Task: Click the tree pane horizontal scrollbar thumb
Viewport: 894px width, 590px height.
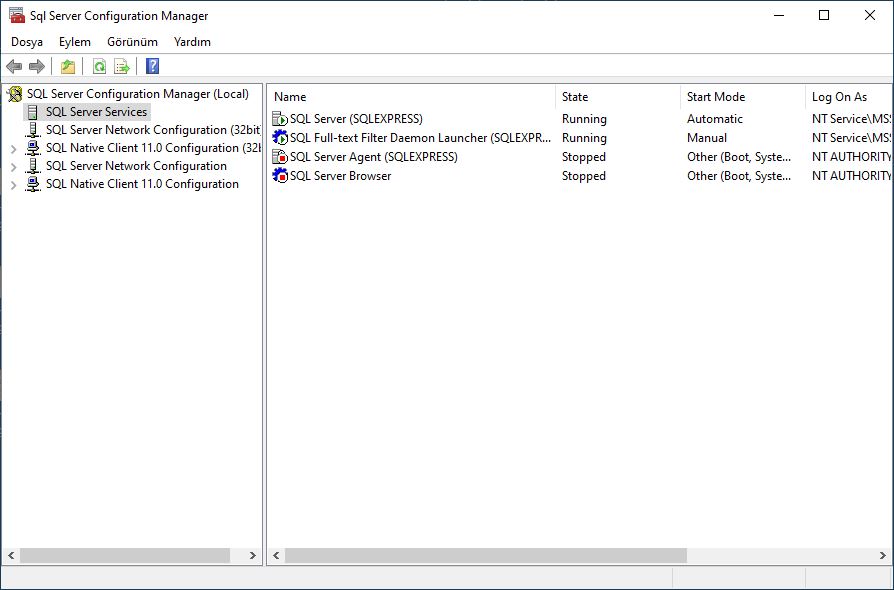Action: tap(125, 555)
